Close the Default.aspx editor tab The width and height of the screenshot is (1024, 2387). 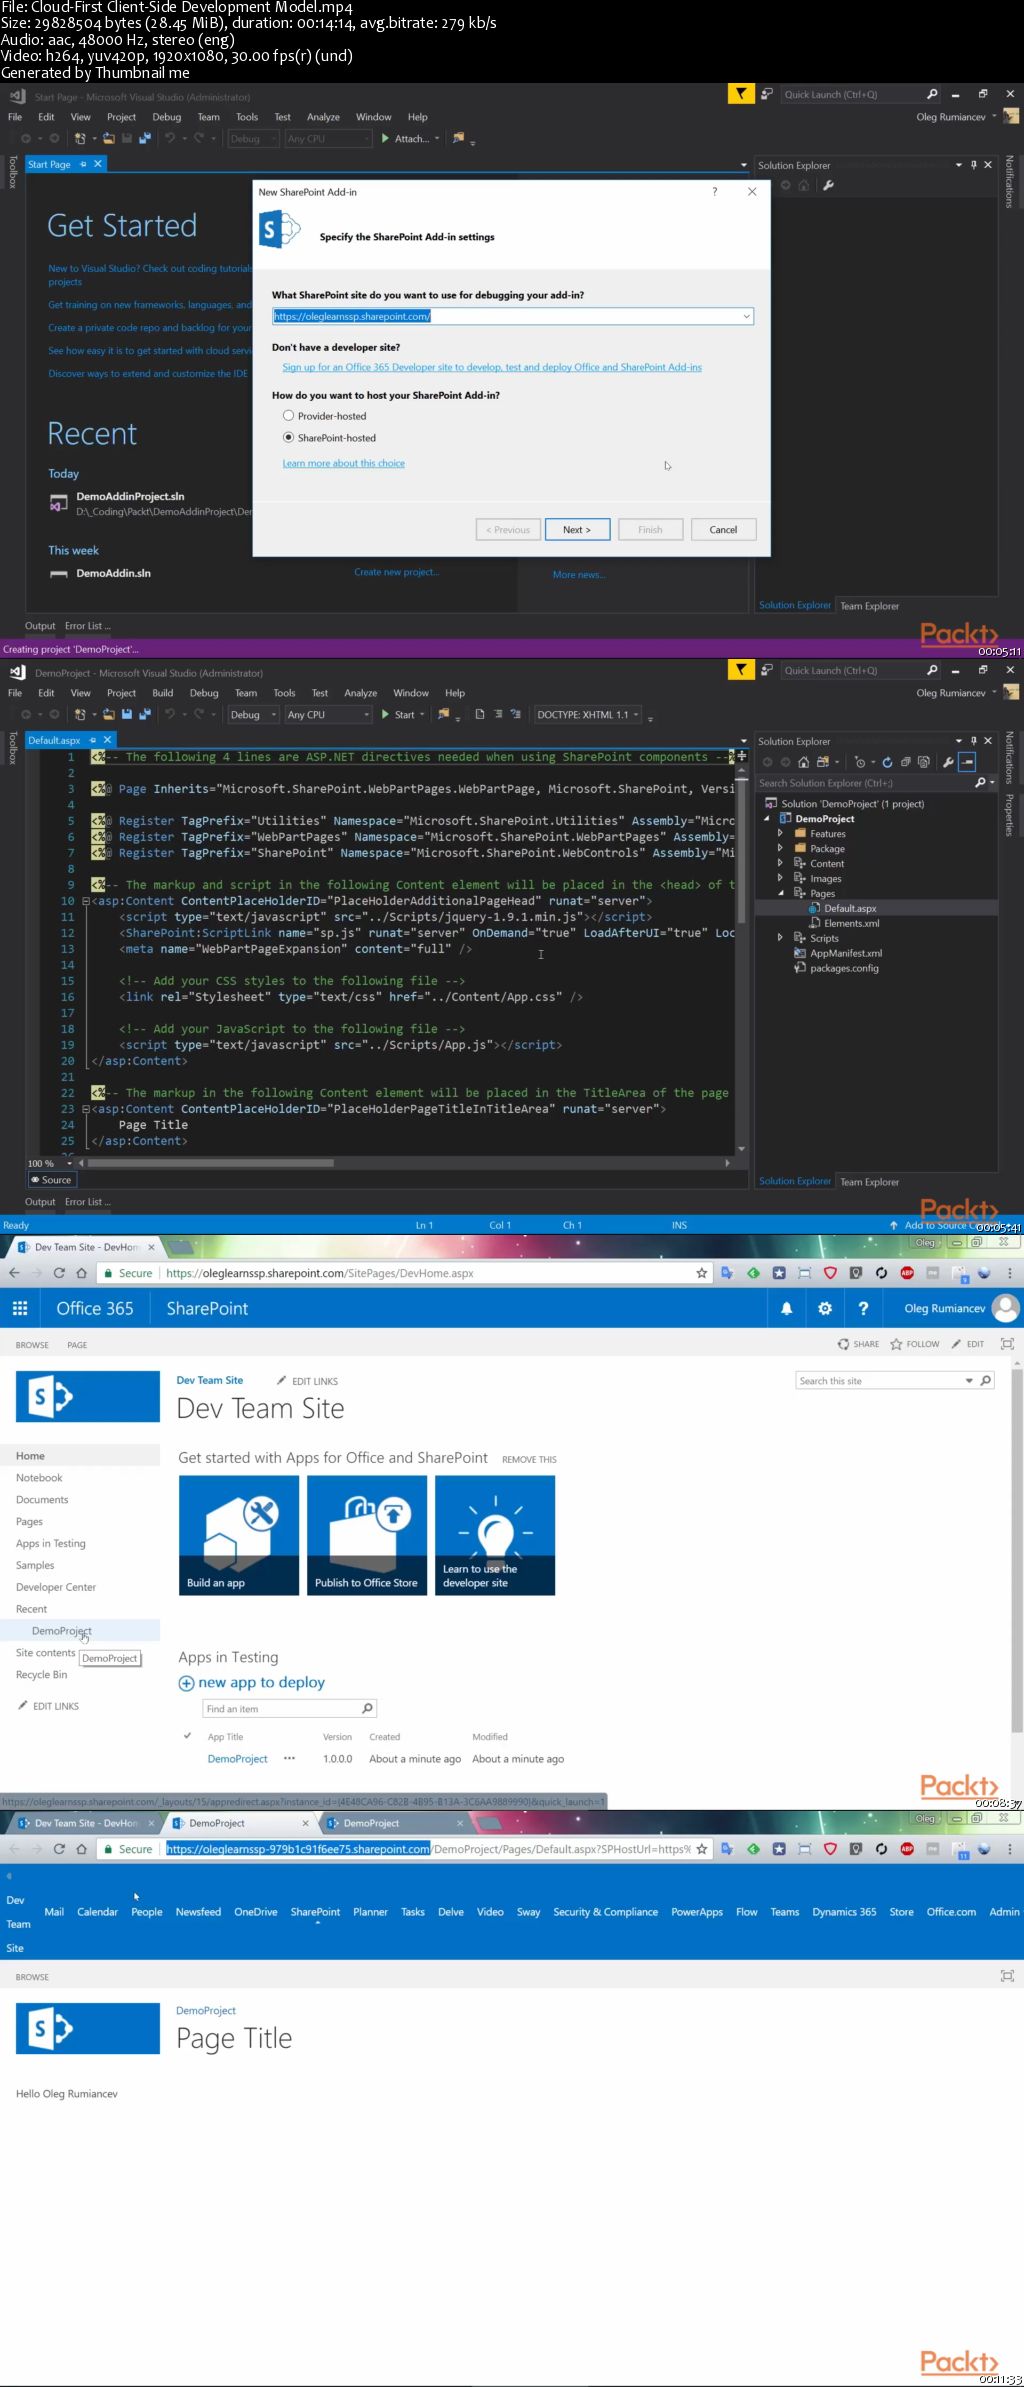click(108, 740)
